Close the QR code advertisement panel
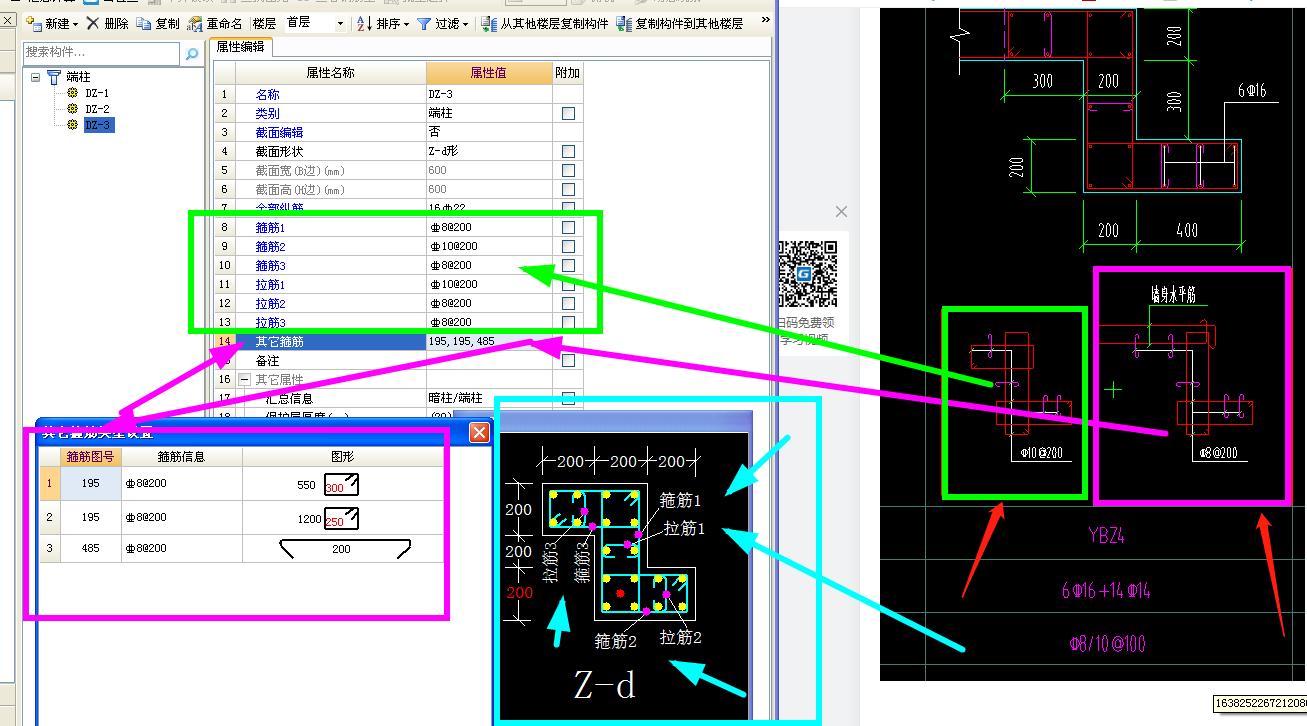The image size is (1307, 726). click(841, 211)
